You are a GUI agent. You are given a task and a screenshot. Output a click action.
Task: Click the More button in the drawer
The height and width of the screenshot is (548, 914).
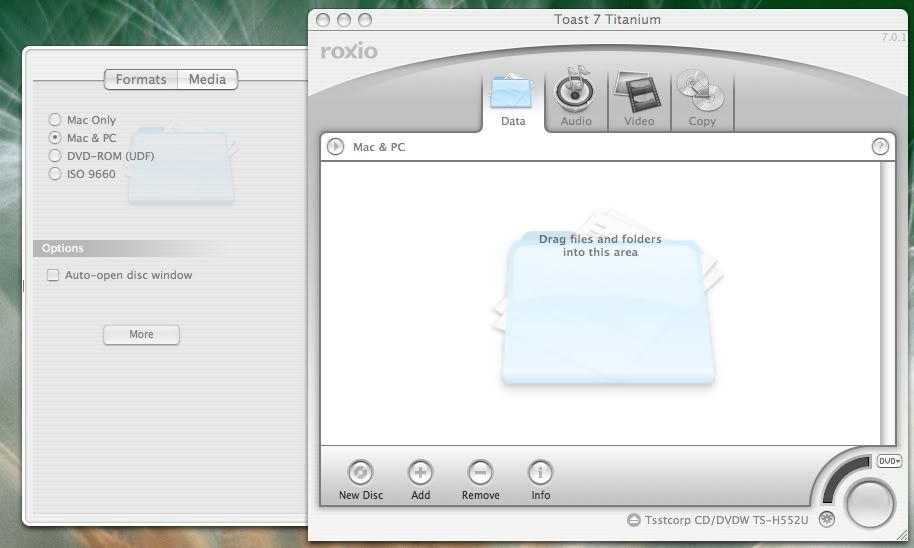[x=141, y=335]
